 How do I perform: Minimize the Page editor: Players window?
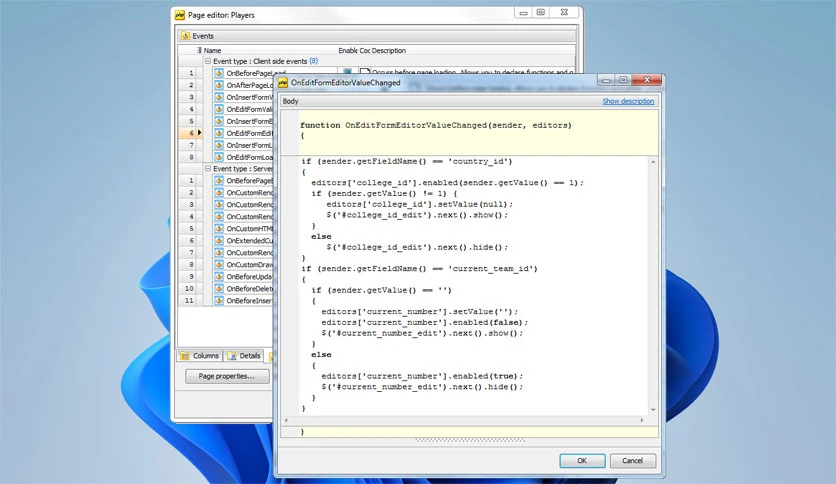coord(524,13)
